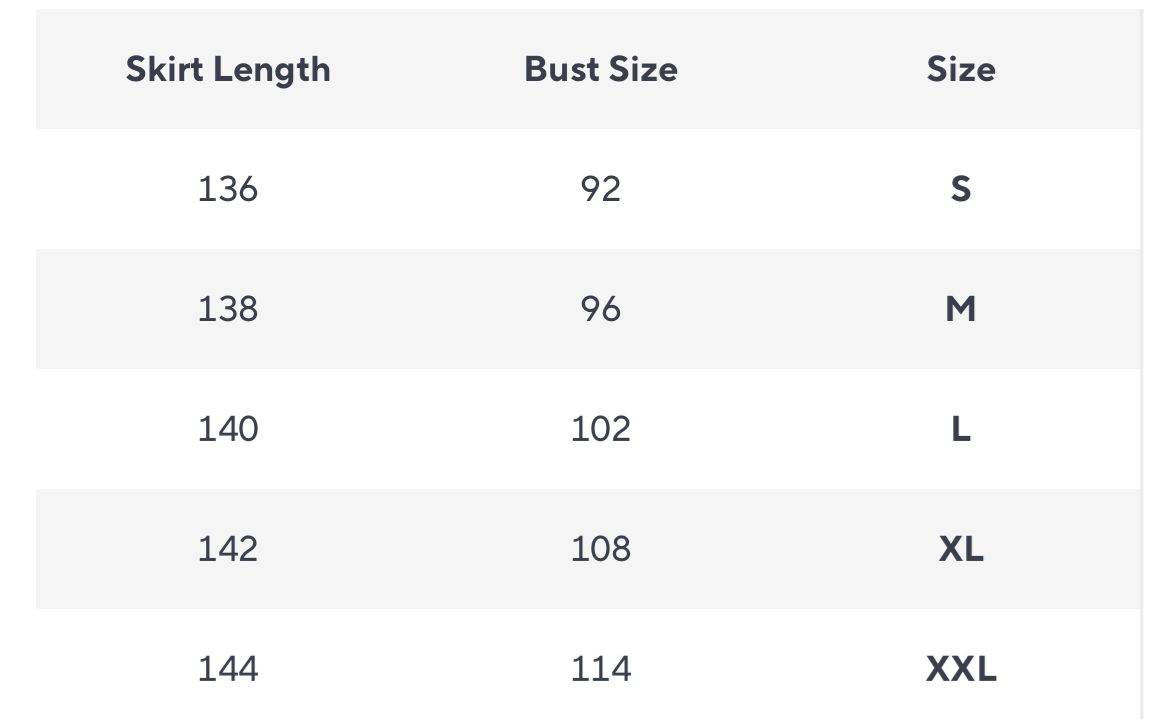Click the size XL cell
Image resolution: width=1176 pixels, height=719 pixels.
click(961, 549)
